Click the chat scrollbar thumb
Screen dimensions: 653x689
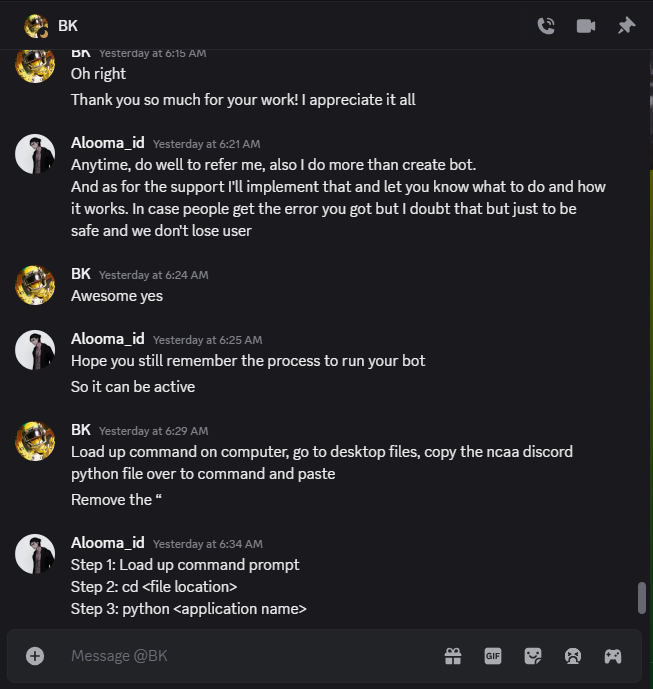(642, 597)
